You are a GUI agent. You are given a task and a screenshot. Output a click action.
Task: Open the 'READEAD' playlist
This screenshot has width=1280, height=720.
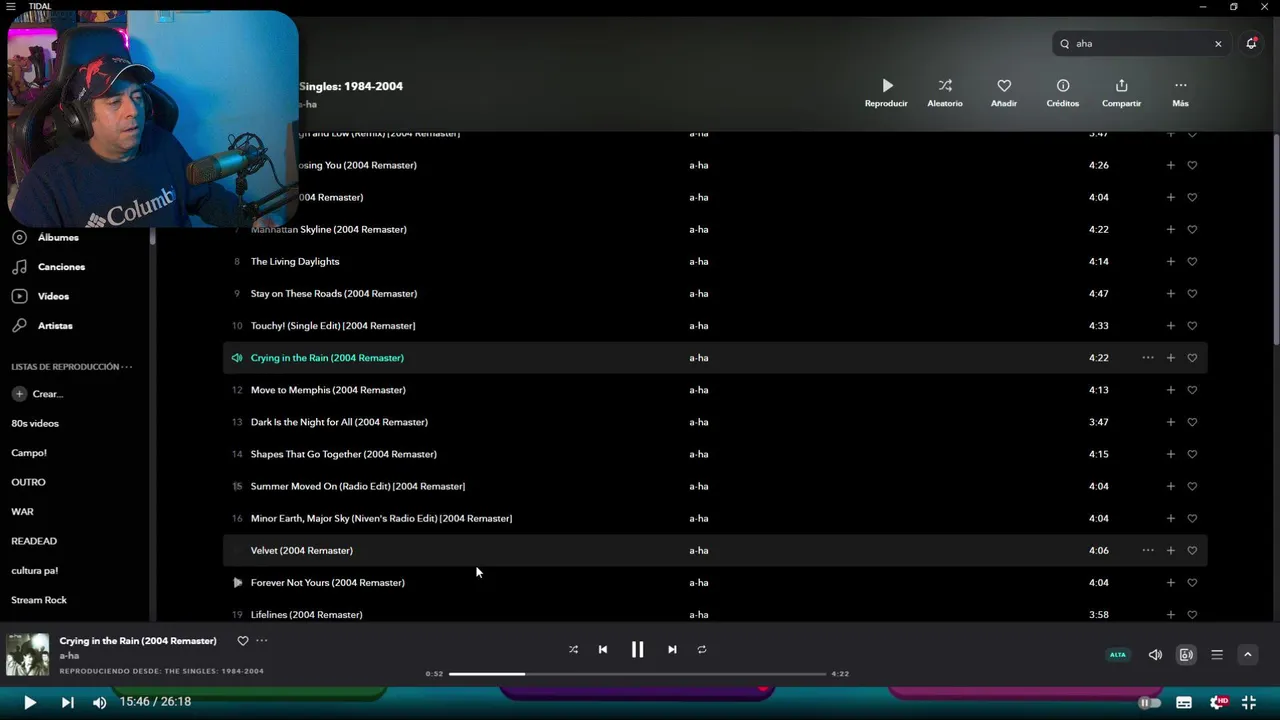(34, 541)
